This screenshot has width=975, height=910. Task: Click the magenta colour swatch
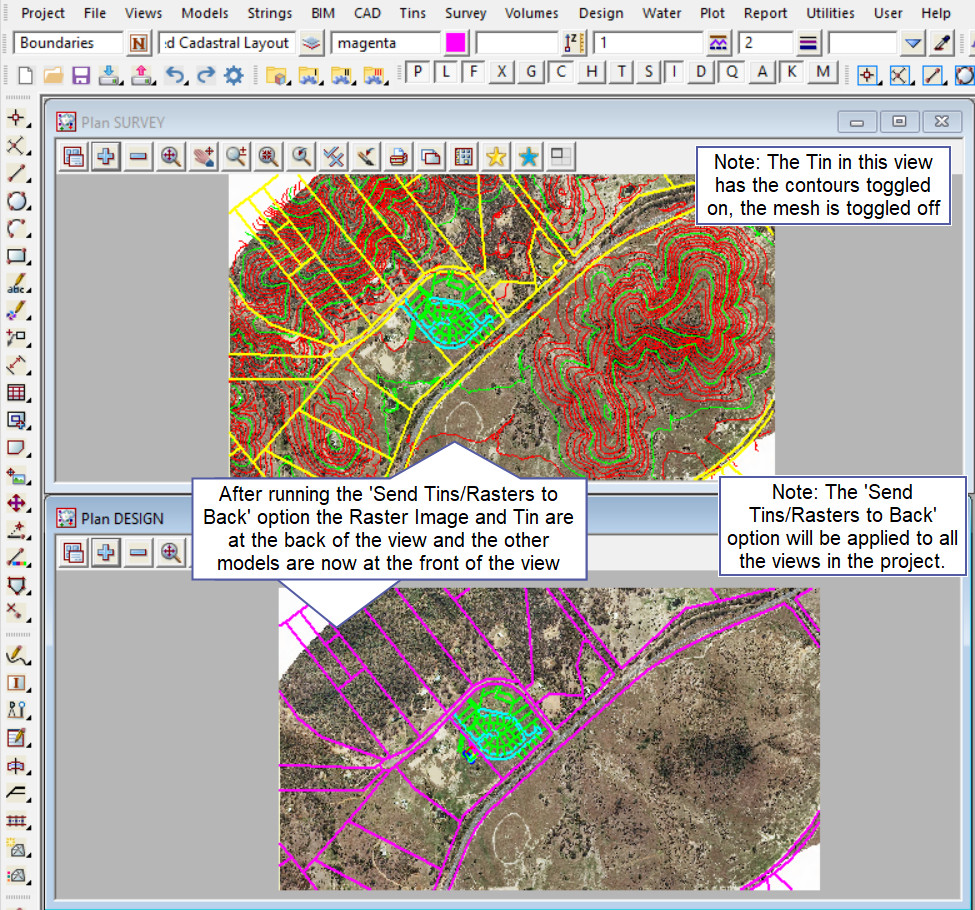[x=455, y=43]
